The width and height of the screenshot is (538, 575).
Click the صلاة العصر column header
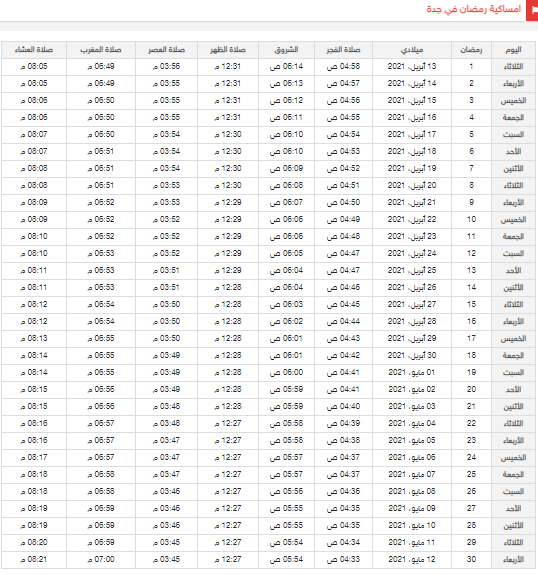point(166,50)
